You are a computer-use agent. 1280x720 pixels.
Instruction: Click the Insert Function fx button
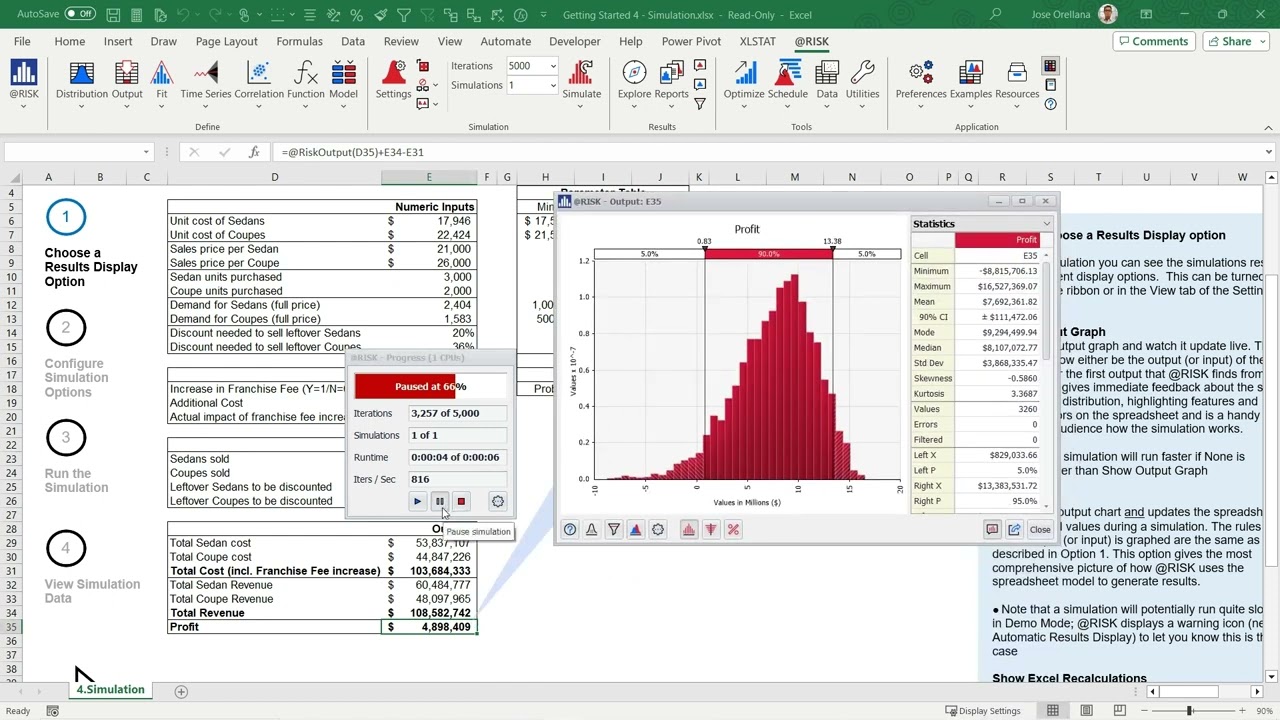254,152
